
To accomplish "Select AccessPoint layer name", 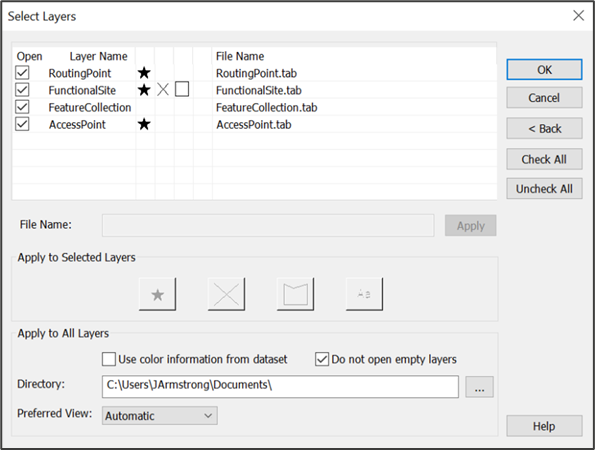I will [77, 124].
